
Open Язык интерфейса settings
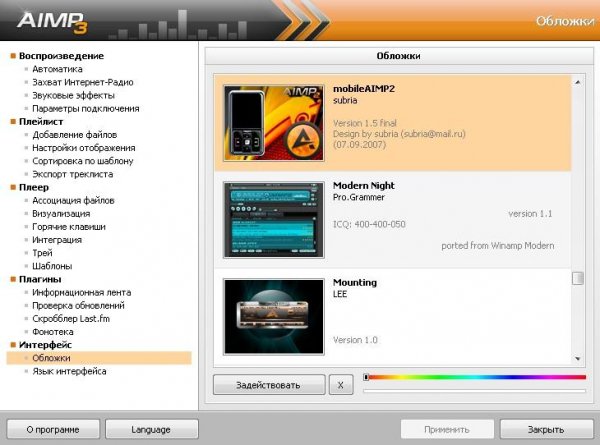point(69,371)
